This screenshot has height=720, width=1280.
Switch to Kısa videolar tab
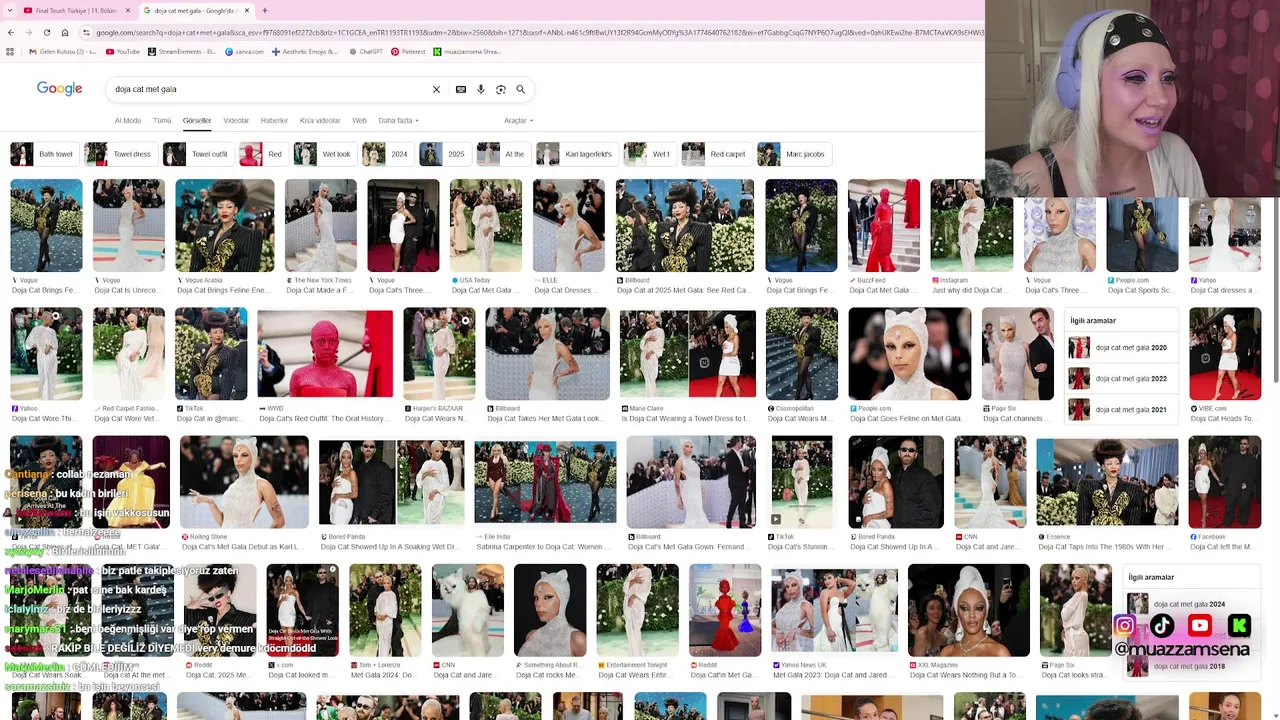320,120
